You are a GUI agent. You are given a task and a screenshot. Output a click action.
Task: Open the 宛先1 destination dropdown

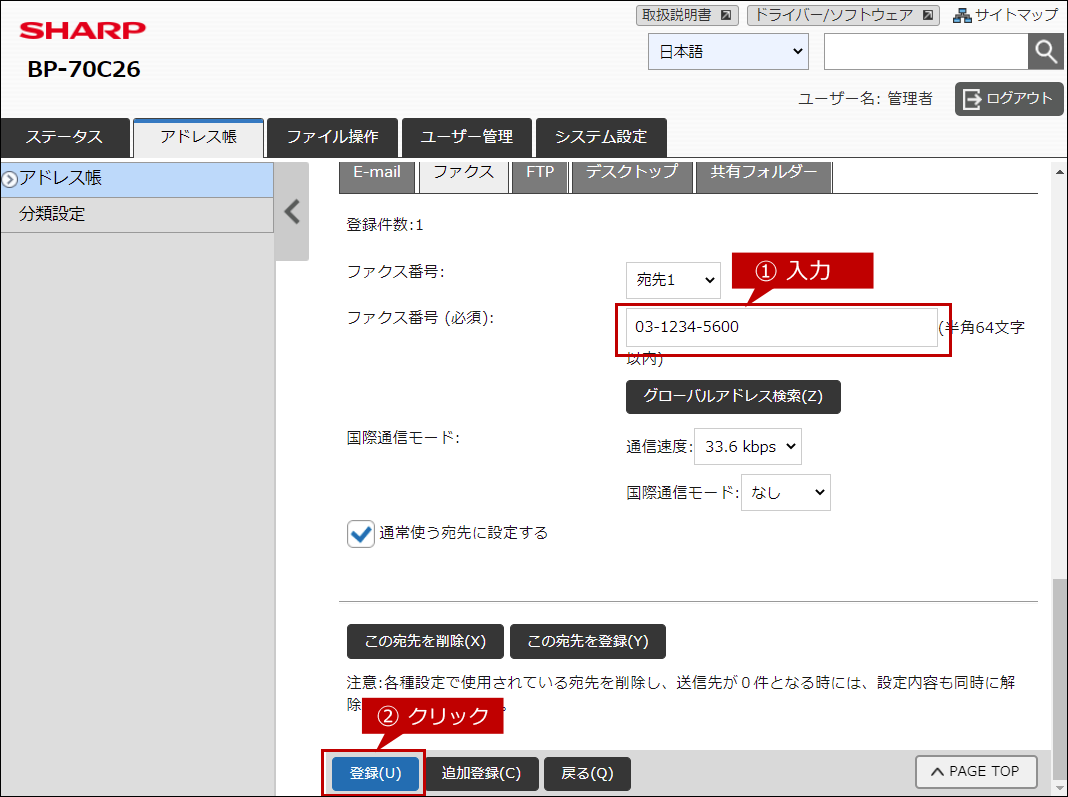point(673,280)
